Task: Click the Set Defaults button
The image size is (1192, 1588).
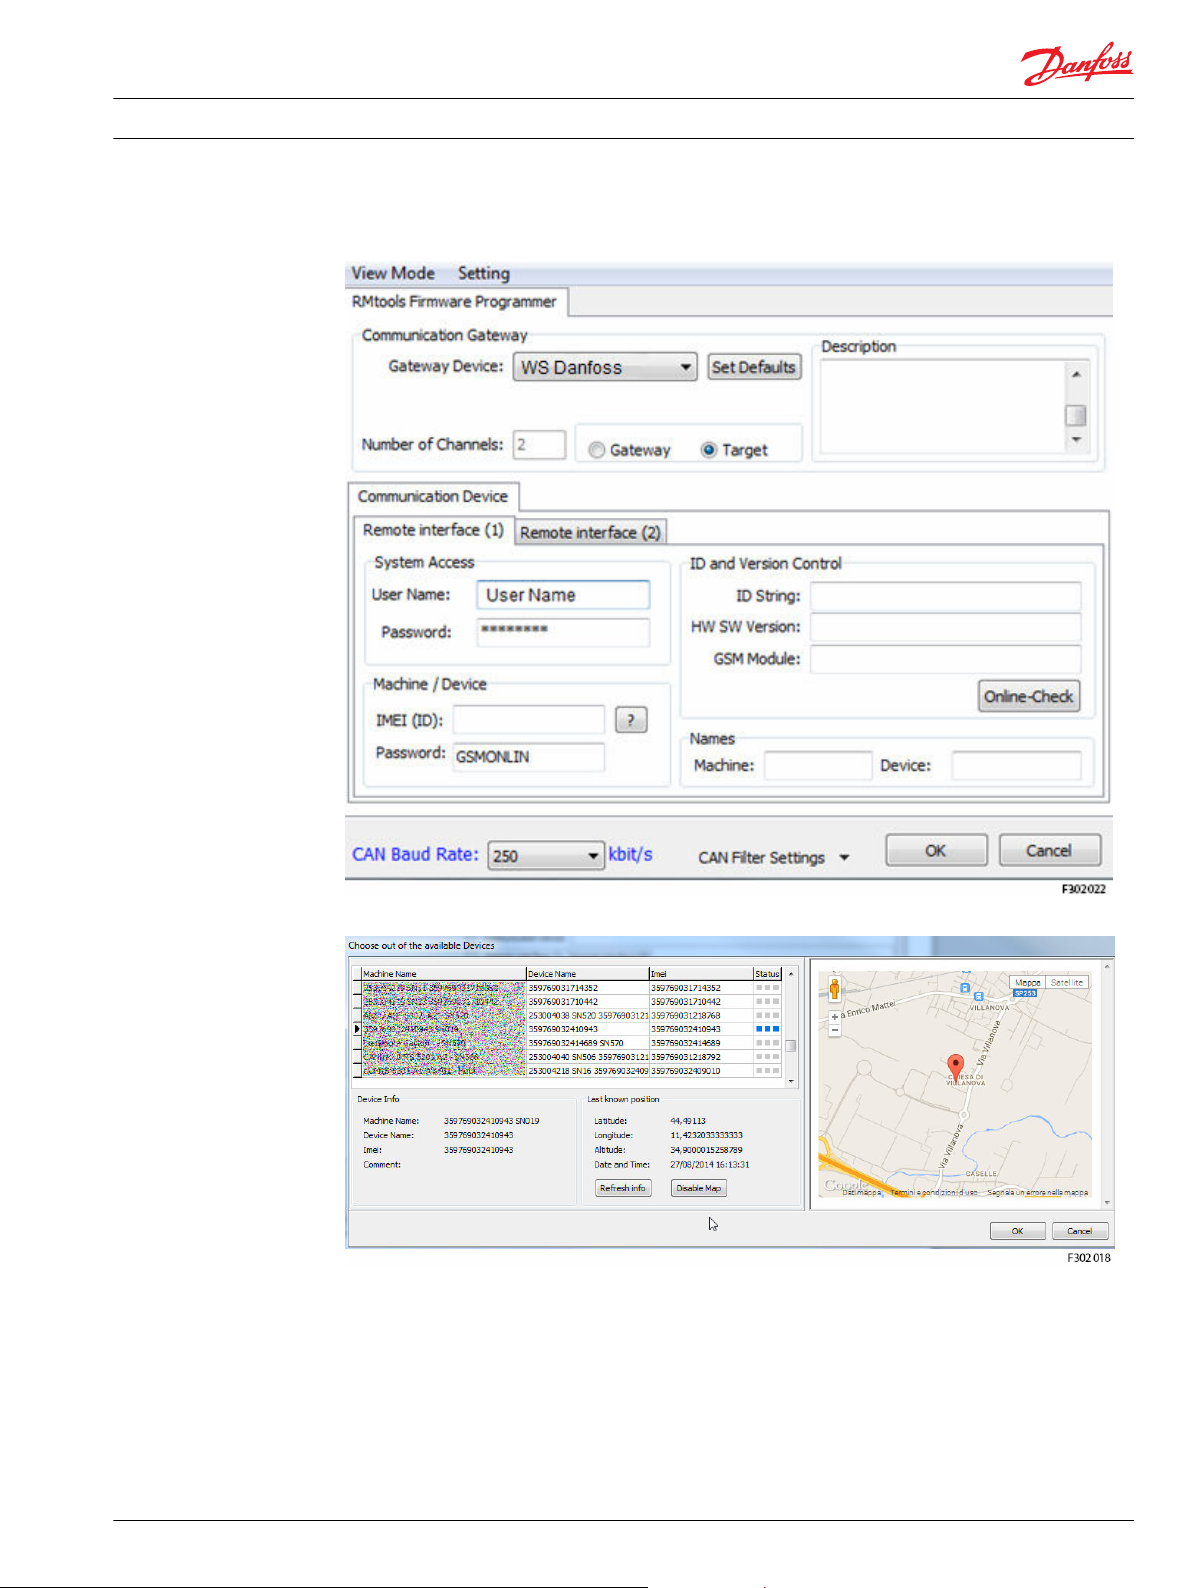Action: coord(754,367)
